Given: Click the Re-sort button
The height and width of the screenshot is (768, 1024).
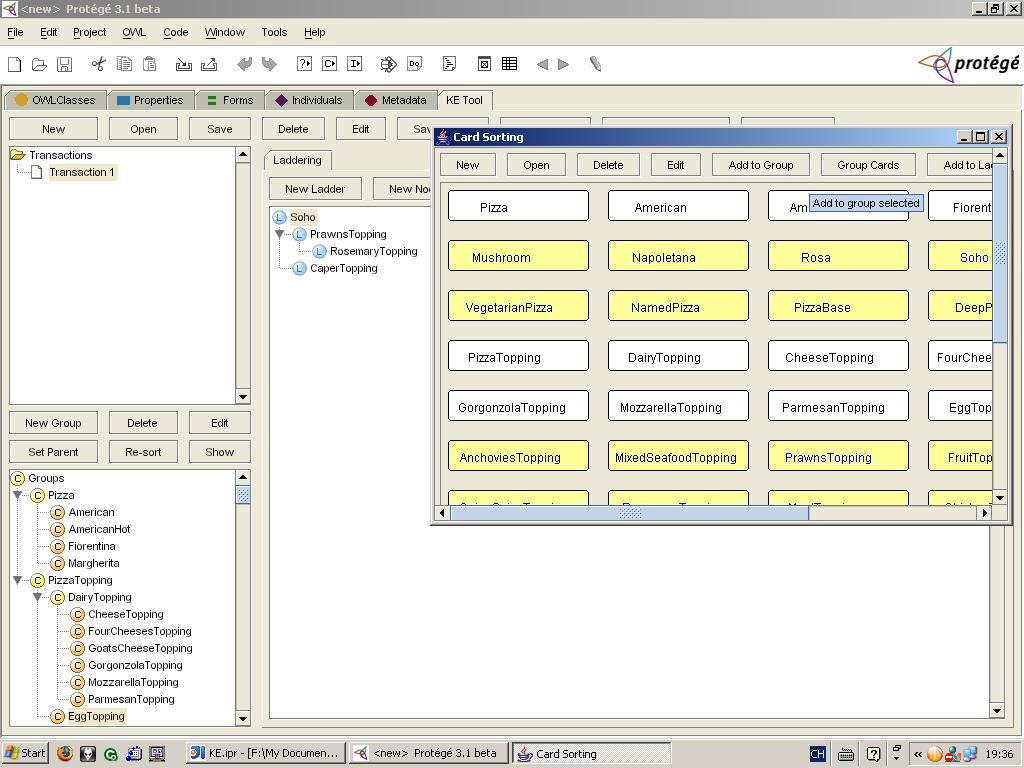Looking at the screenshot, I should [x=143, y=451].
